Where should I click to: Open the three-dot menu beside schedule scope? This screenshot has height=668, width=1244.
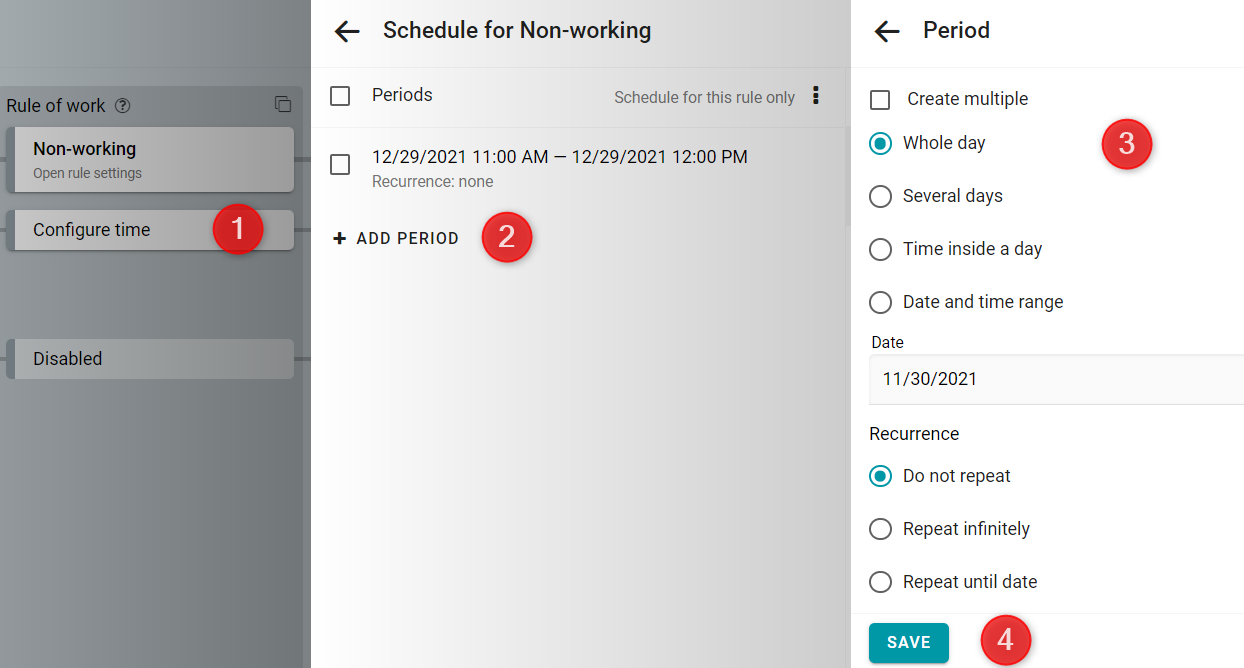click(816, 96)
